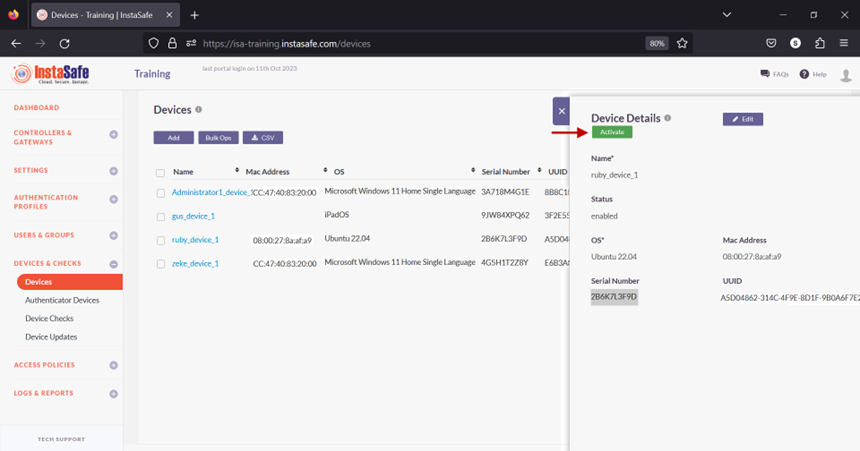860x451 pixels.
Task: Click the Edit button in Device Details
Action: pos(743,119)
